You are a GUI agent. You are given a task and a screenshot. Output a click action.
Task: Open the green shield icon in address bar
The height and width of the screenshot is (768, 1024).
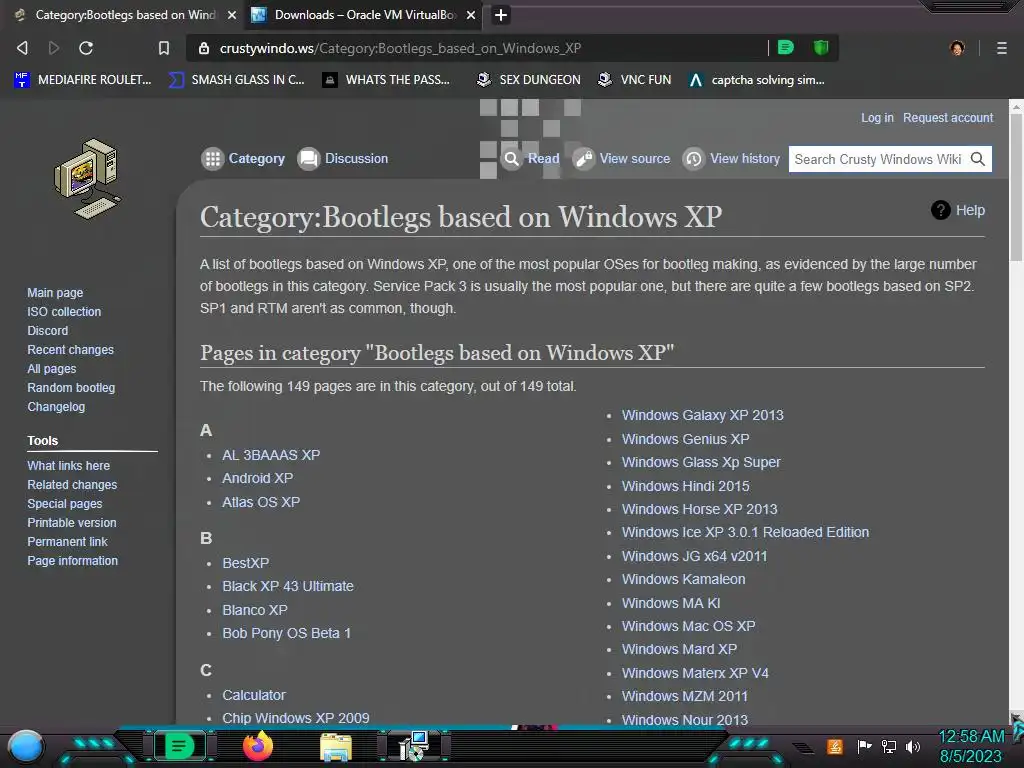[821, 47]
